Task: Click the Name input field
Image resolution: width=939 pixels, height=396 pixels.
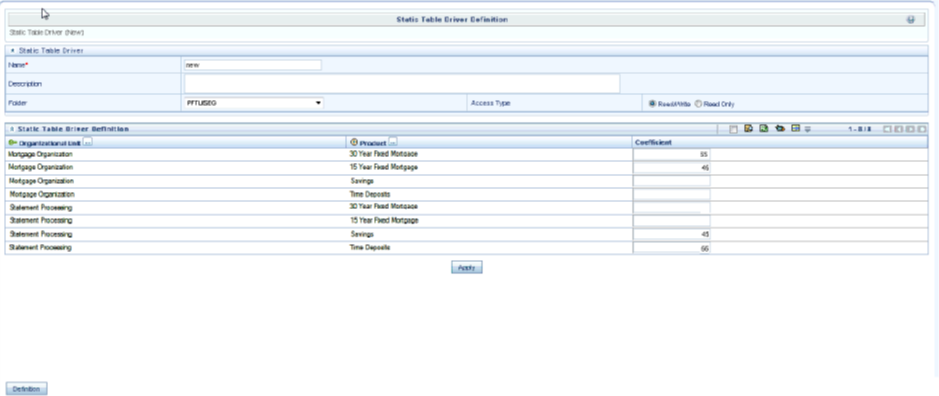Action: pyautogui.click(x=253, y=65)
